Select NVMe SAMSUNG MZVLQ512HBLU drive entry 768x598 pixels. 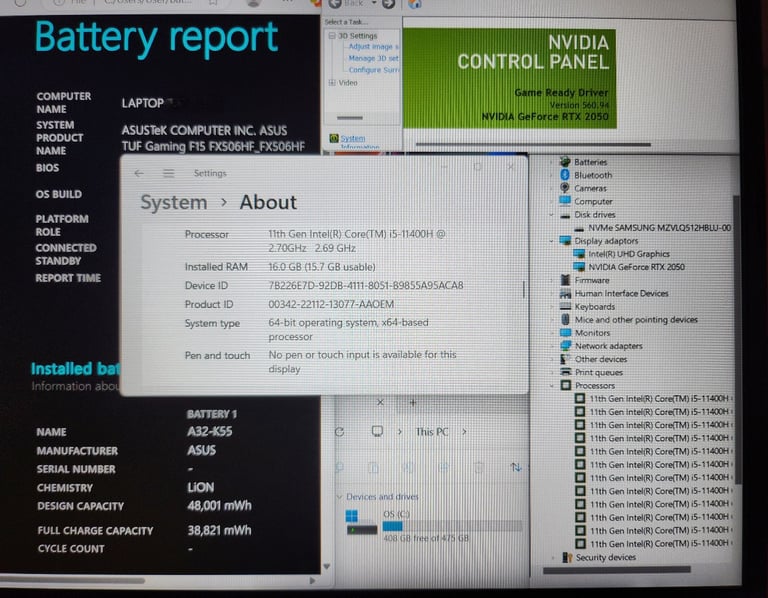click(x=653, y=228)
